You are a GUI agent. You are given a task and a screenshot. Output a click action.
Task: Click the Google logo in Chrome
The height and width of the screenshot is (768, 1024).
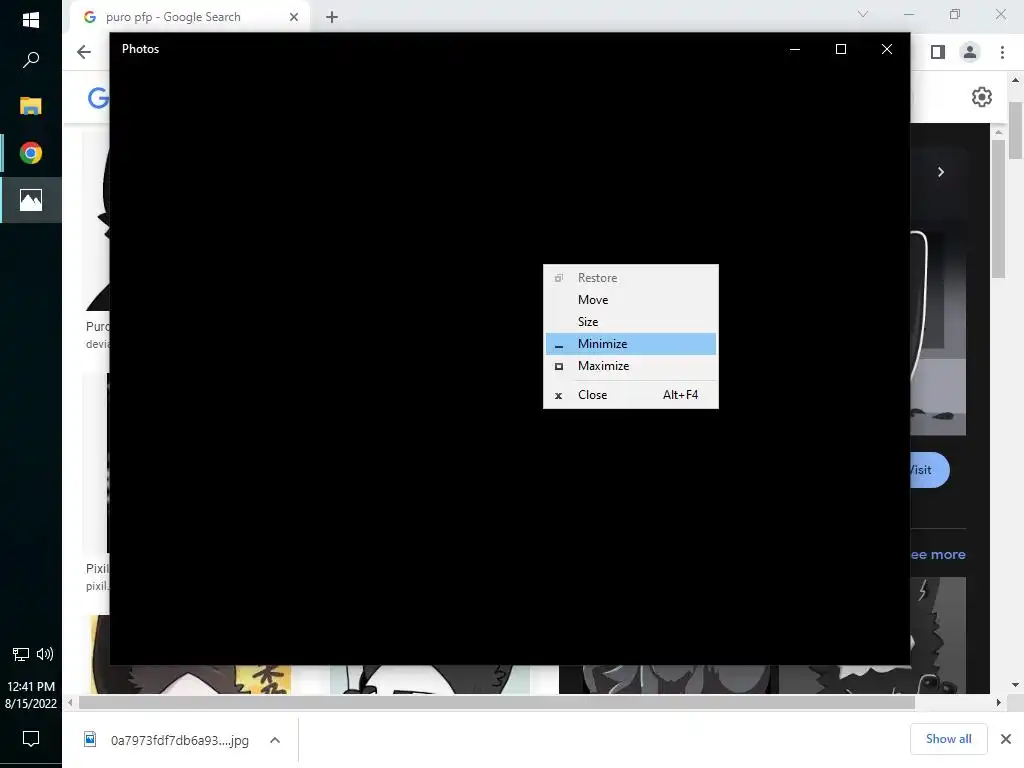click(99, 98)
